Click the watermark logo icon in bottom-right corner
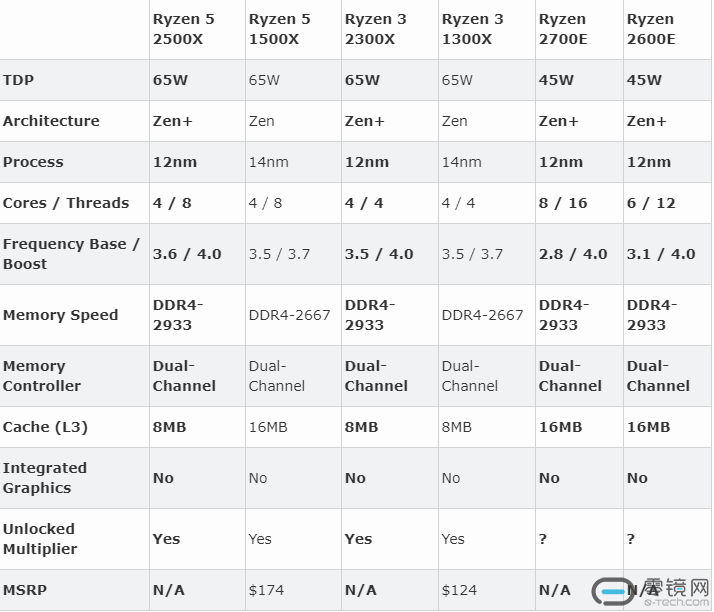The image size is (714, 612). click(x=613, y=591)
